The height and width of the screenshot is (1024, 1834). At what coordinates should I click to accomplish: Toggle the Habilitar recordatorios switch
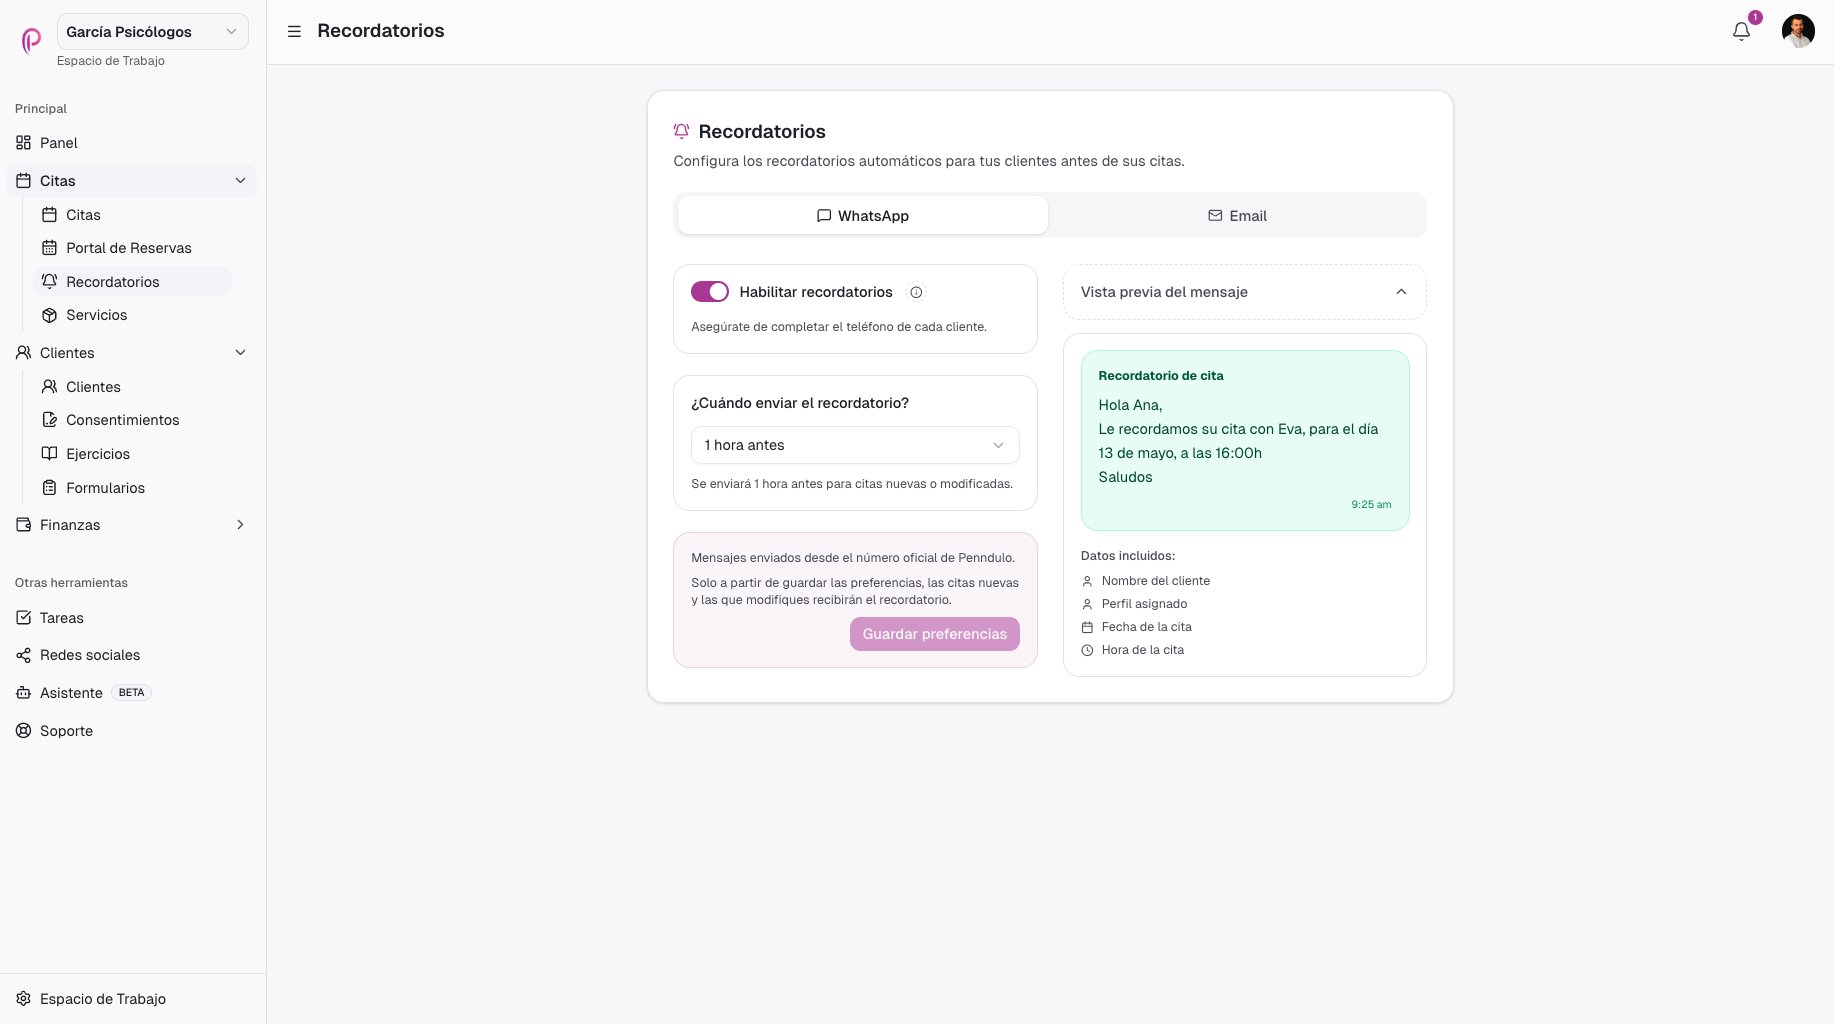click(710, 292)
